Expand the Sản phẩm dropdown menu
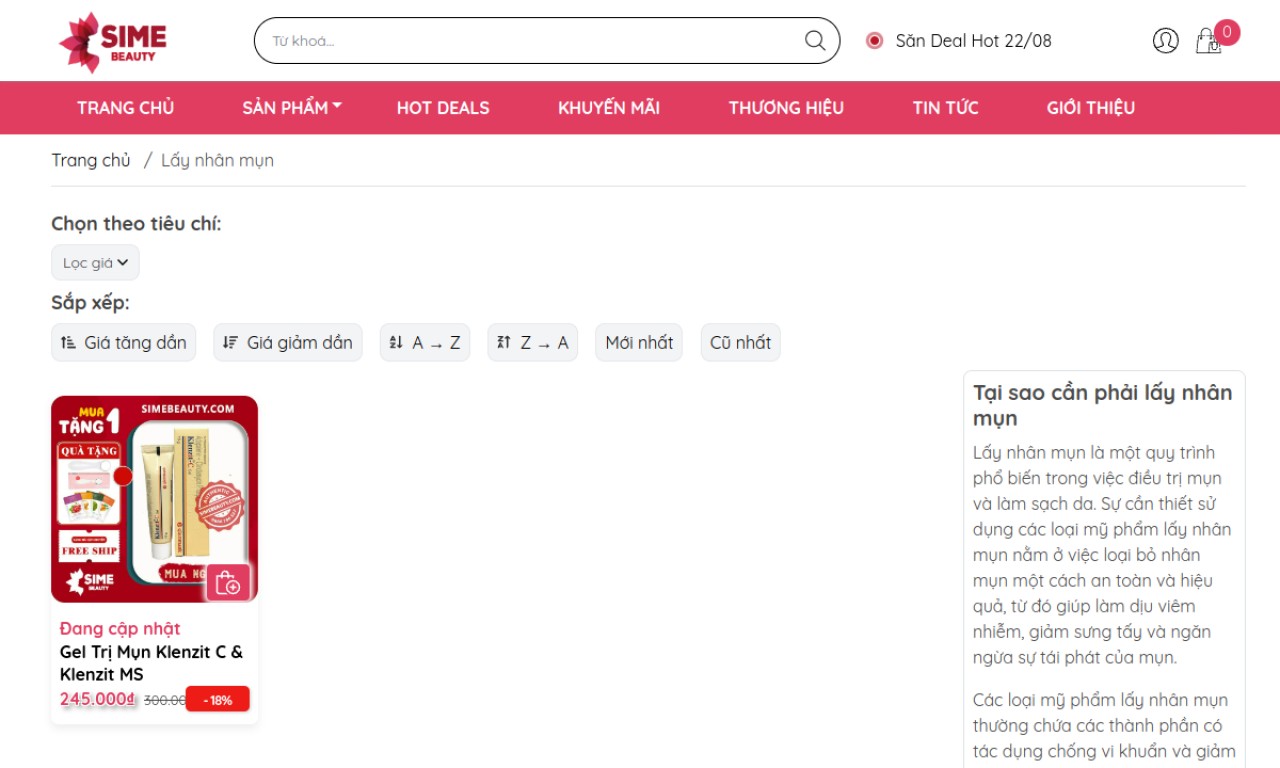Image resolution: width=1280 pixels, height=768 pixels. [292, 108]
